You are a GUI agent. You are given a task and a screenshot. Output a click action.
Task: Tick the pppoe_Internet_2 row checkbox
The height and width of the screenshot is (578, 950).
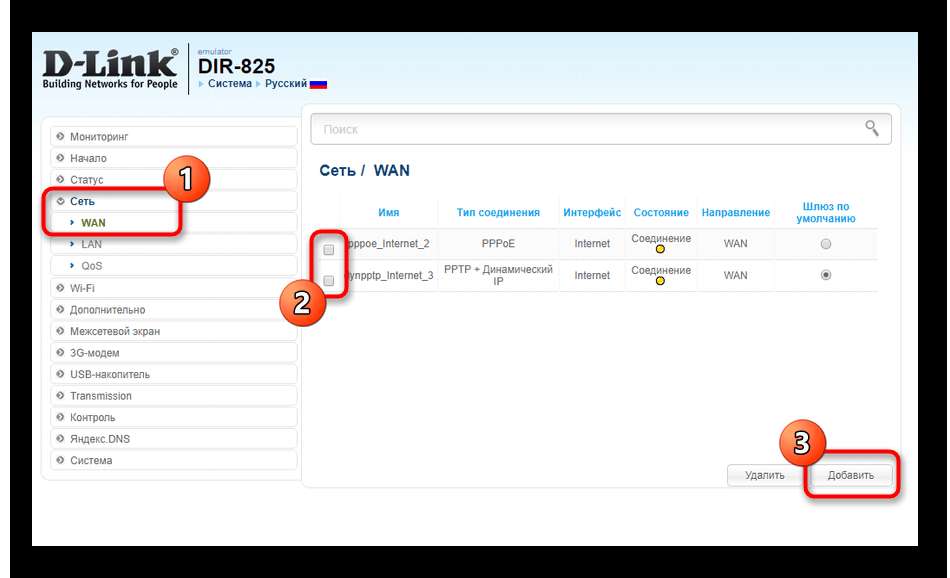[x=328, y=250]
